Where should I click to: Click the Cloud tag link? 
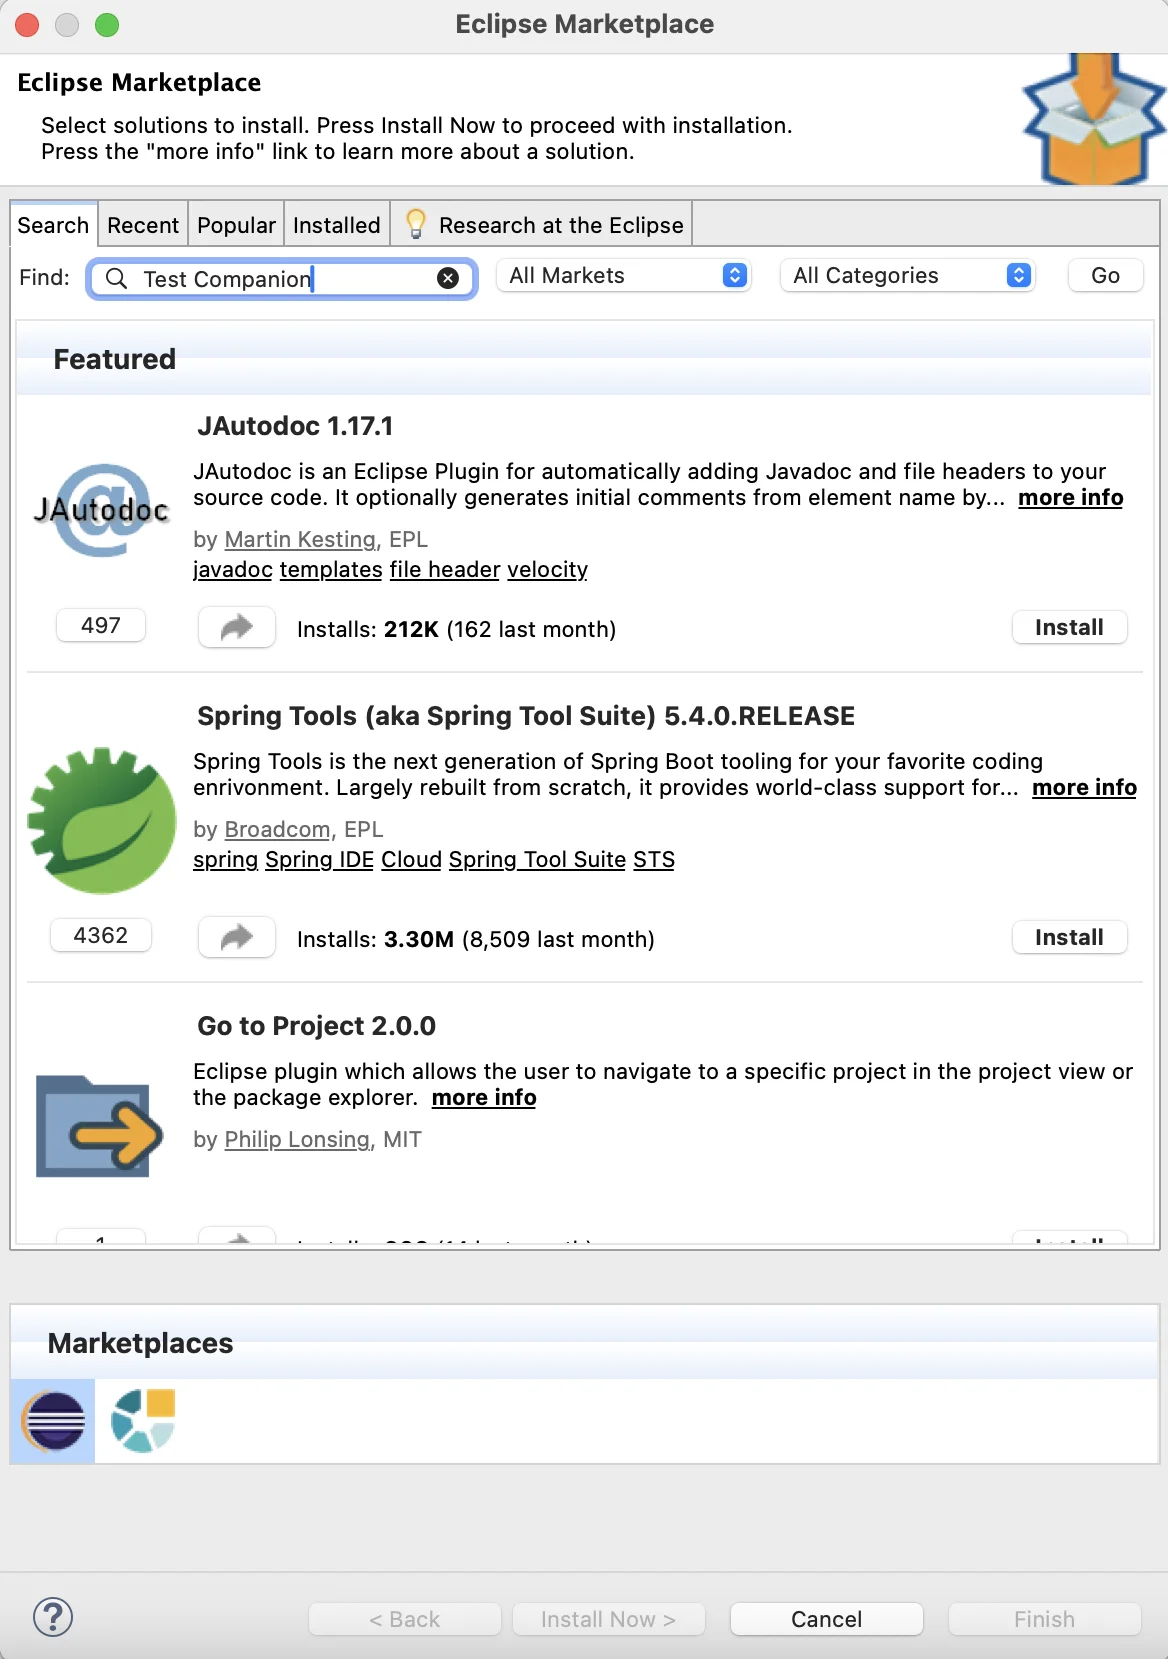tap(411, 860)
